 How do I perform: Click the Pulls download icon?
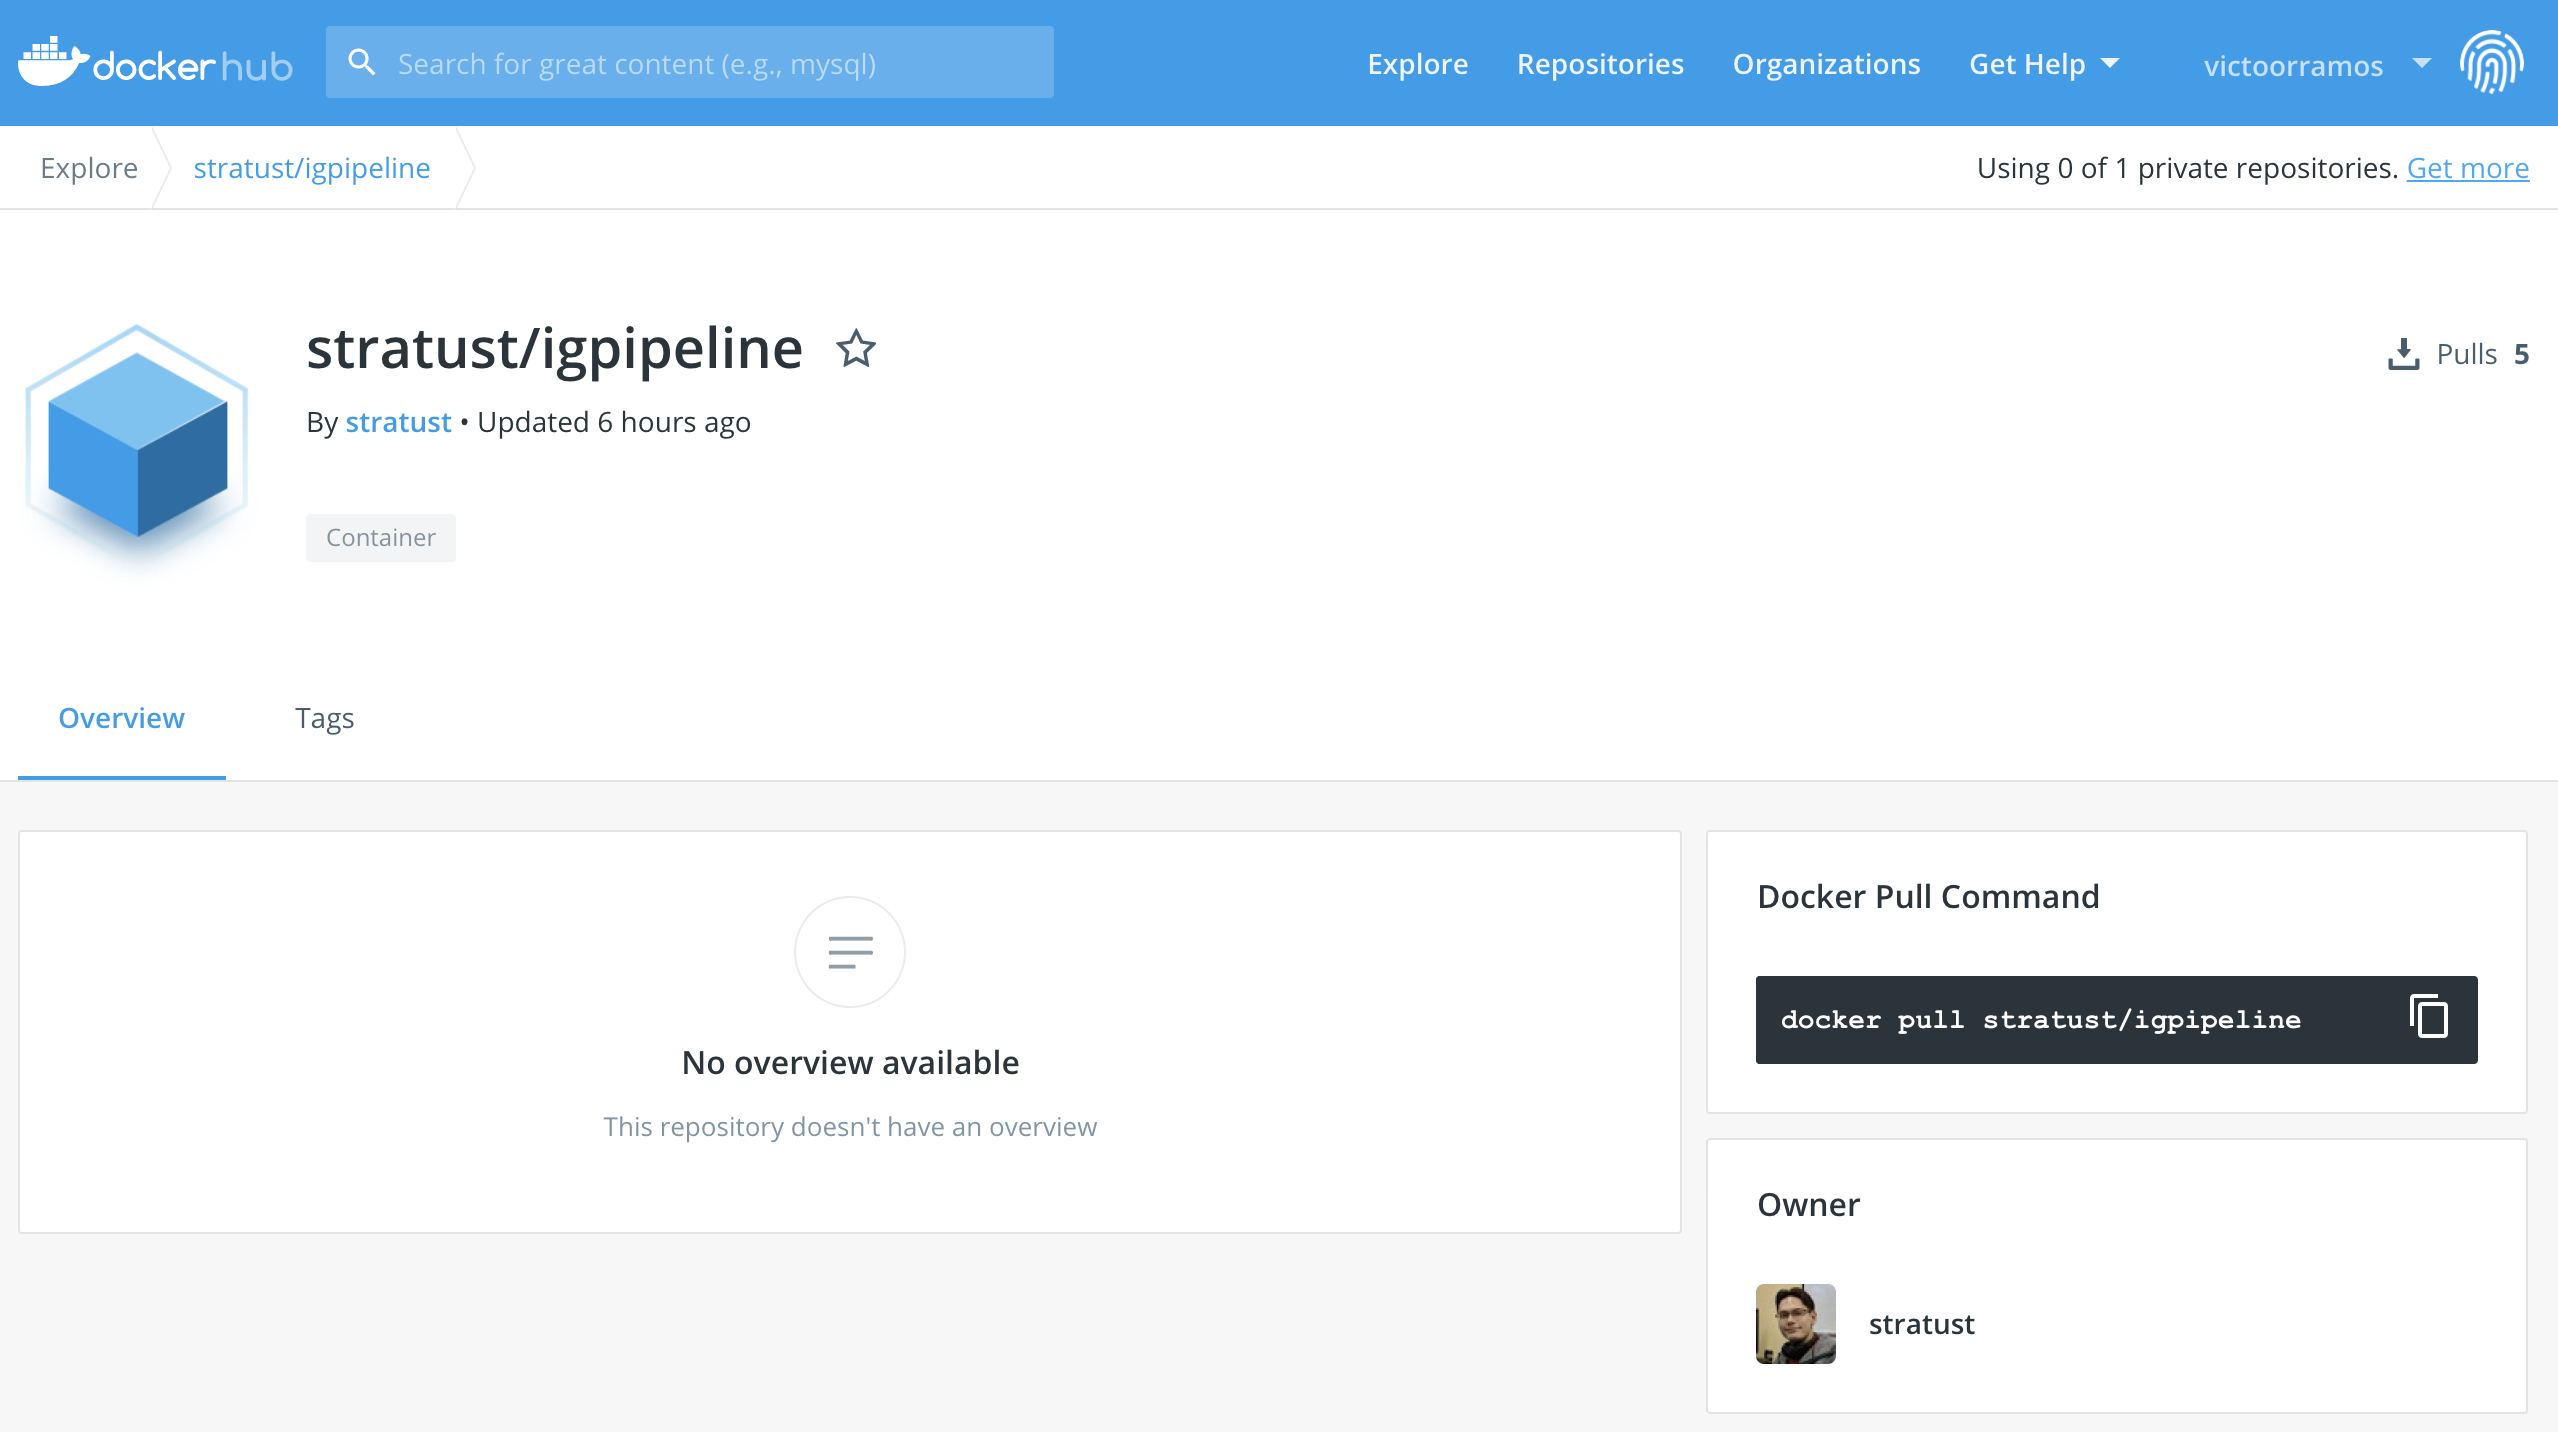coord(2403,354)
